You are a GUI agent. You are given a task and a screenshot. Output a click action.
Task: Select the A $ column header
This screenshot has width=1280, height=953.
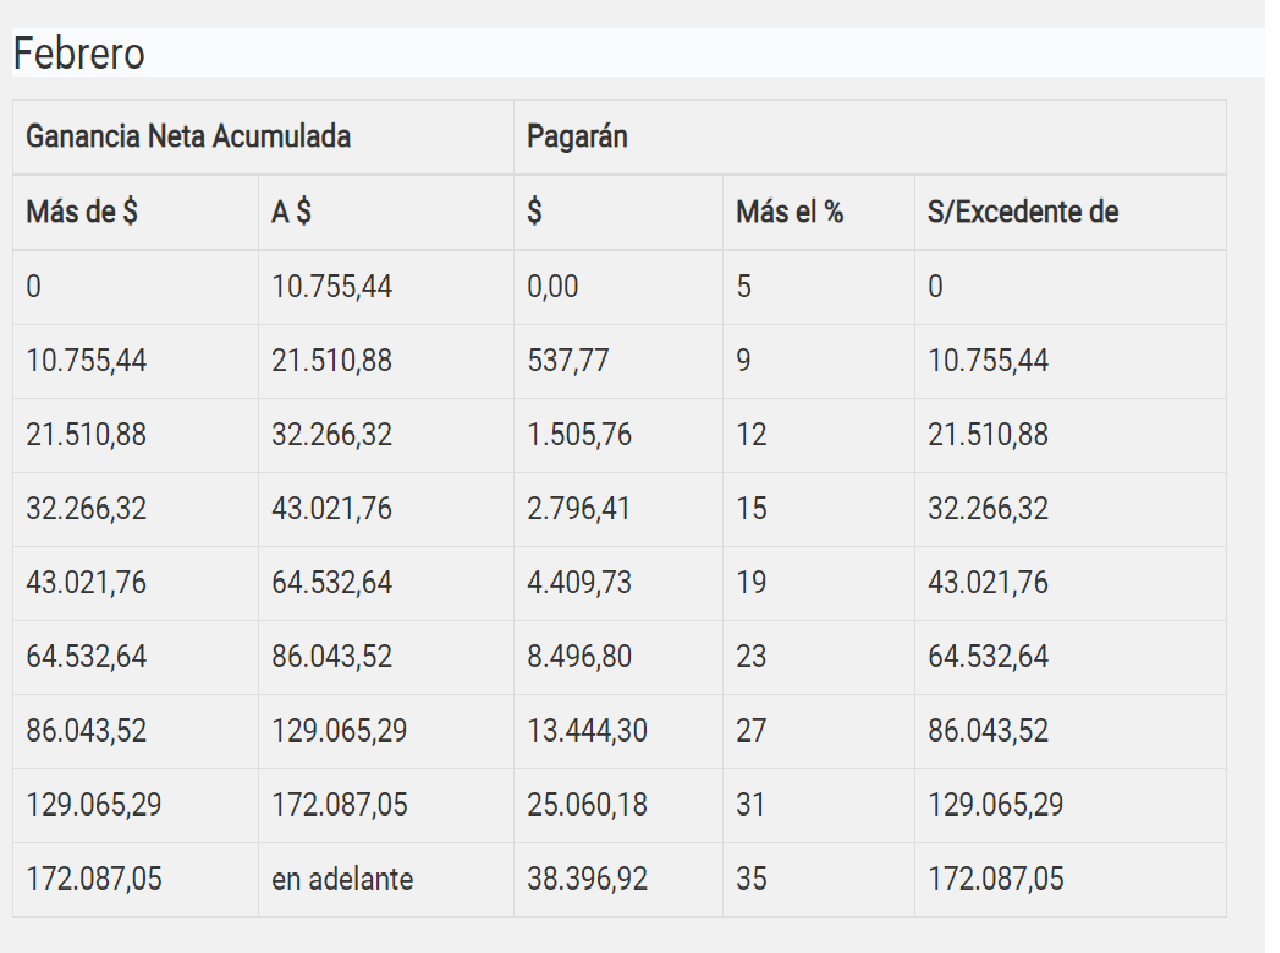(291, 211)
